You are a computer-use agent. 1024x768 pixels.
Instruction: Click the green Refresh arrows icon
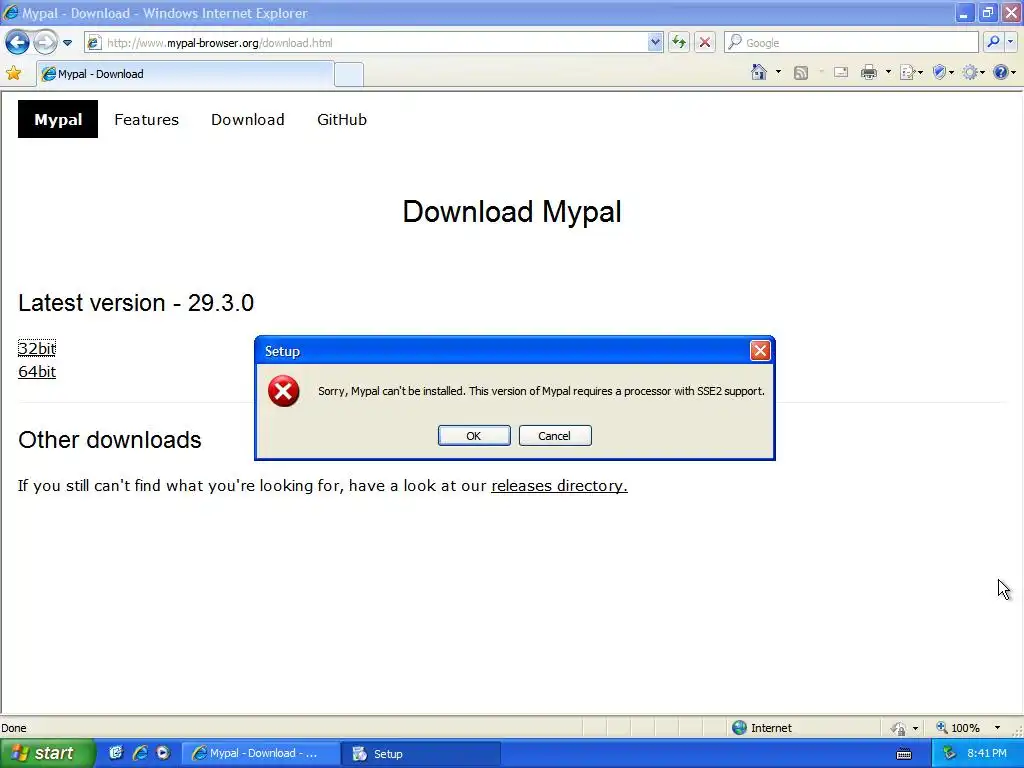tap(679, 43)
